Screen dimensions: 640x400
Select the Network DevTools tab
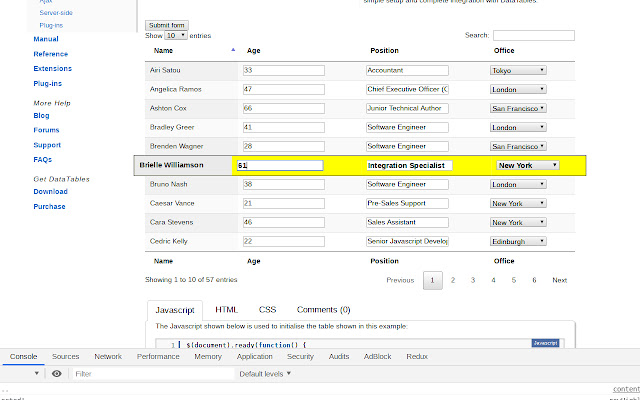click(x=108, y=356)
